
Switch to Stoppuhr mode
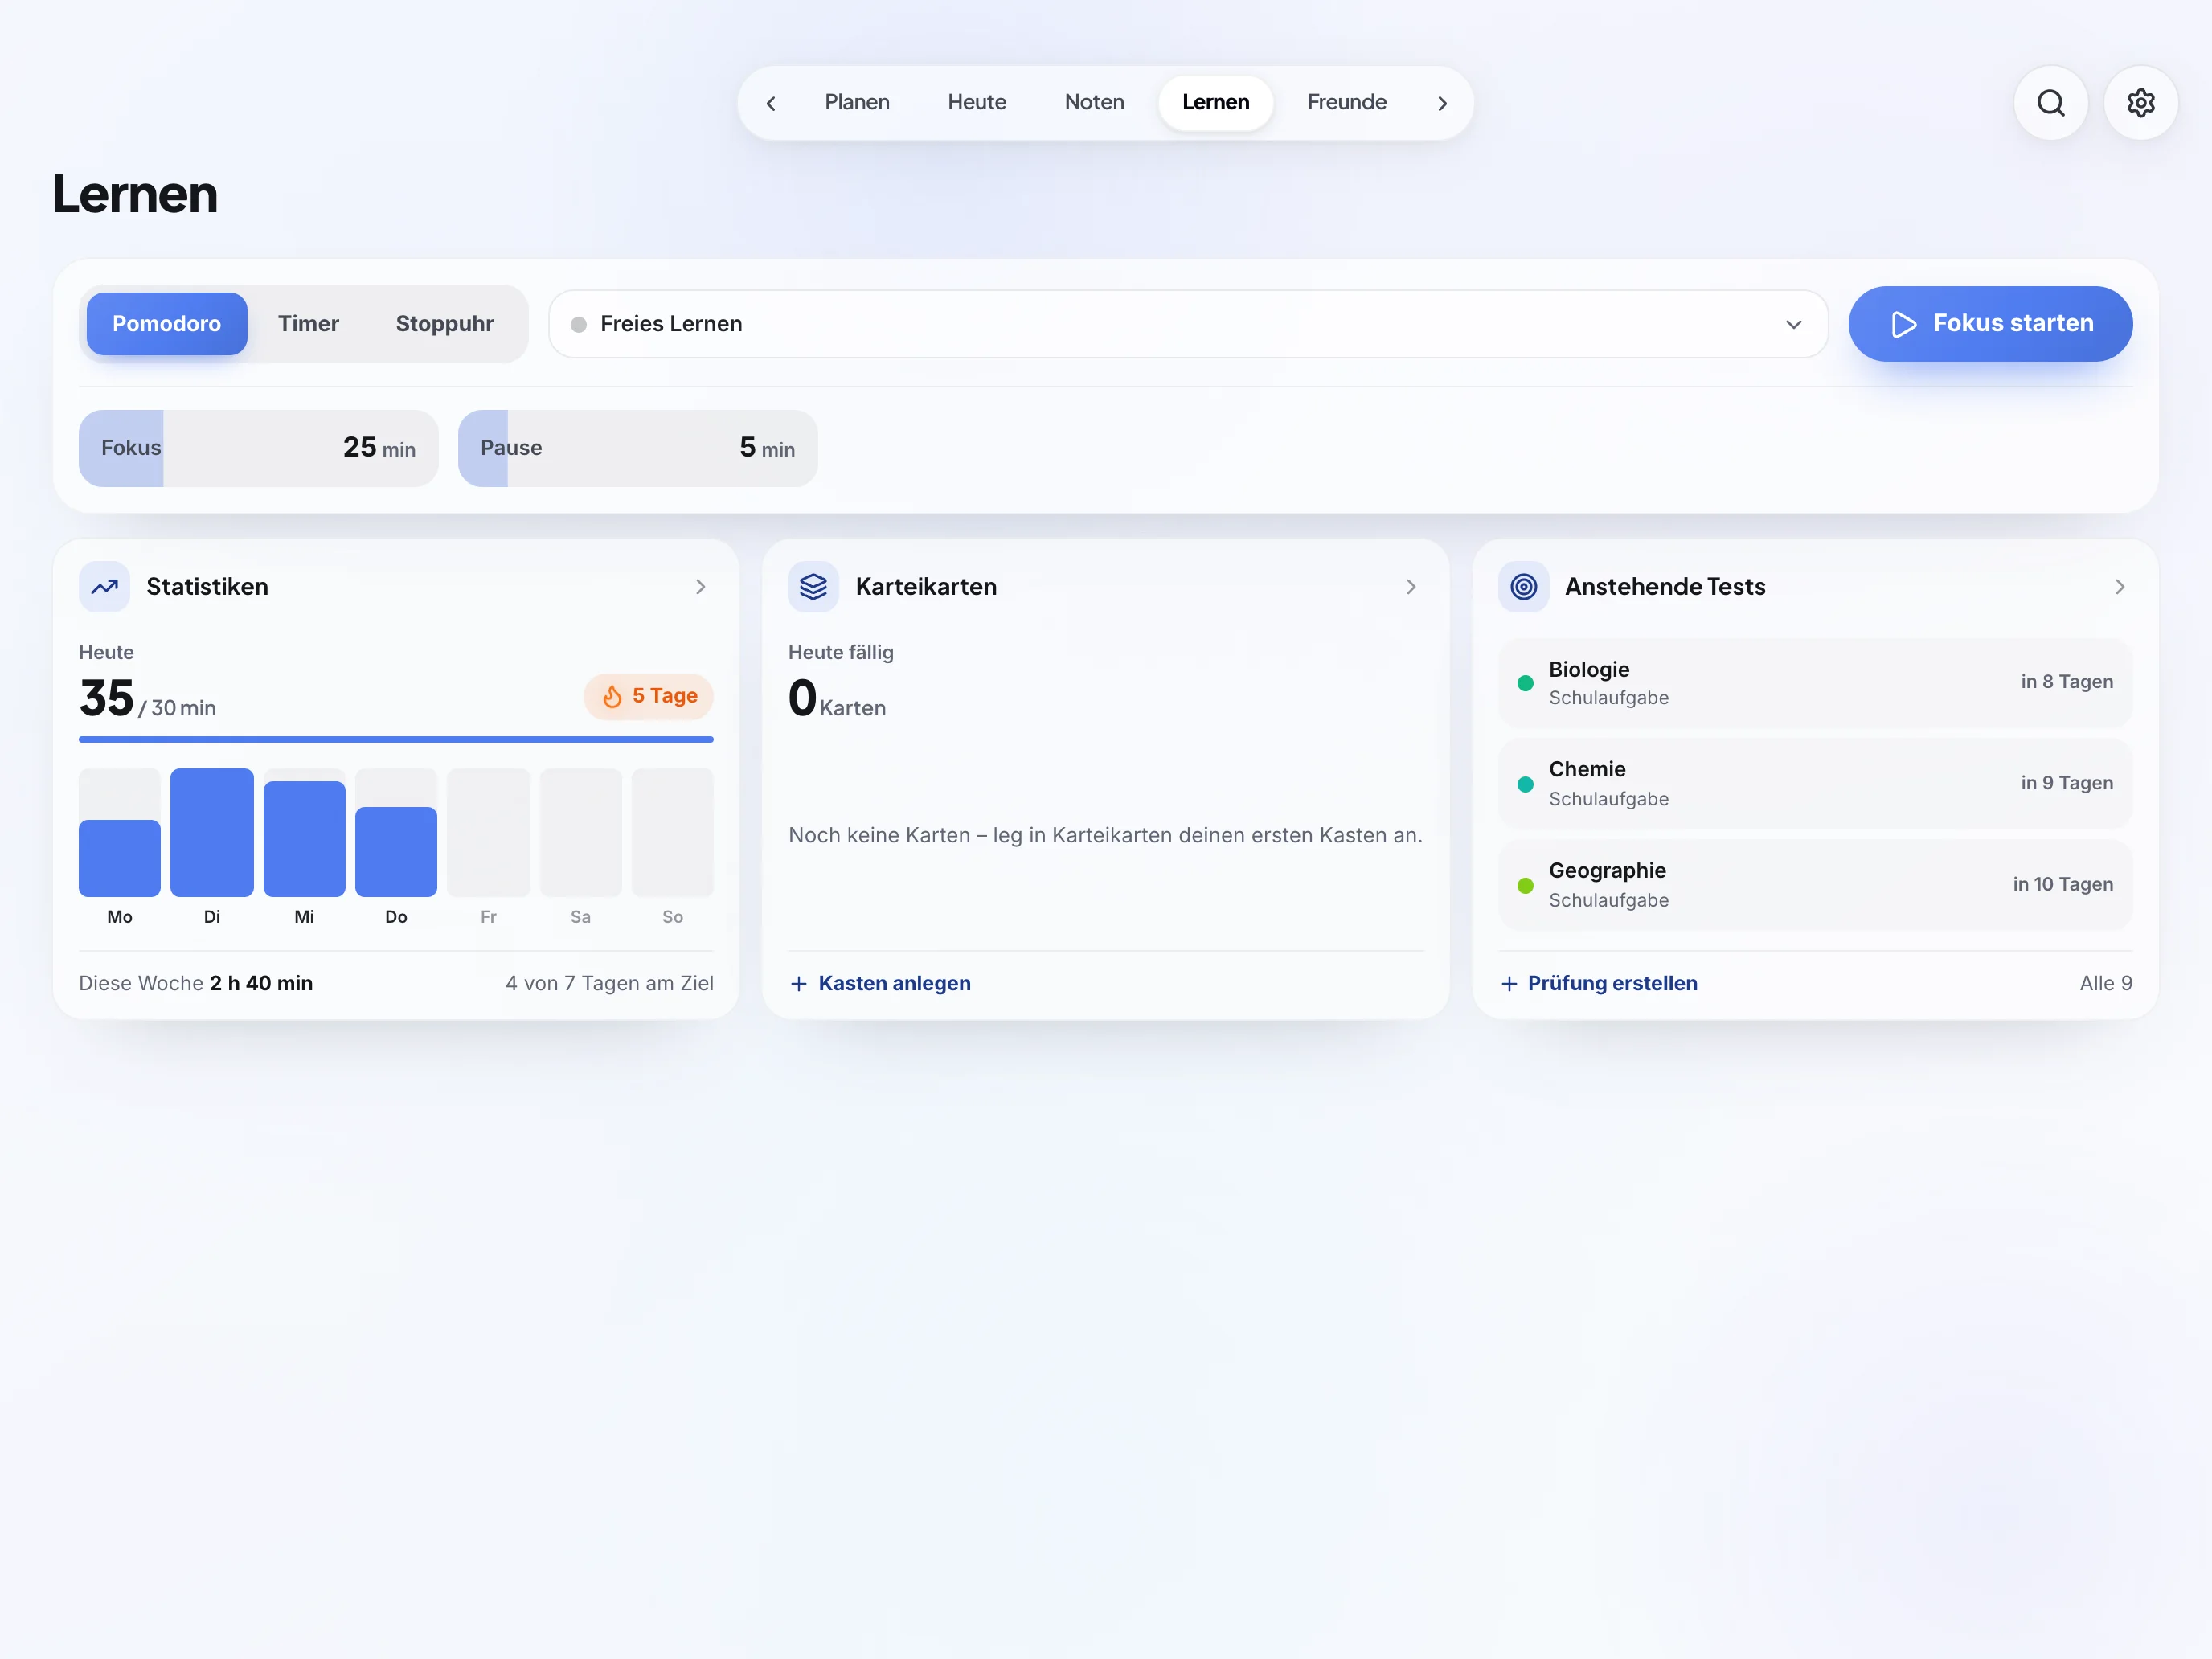(x=445, y=324)
